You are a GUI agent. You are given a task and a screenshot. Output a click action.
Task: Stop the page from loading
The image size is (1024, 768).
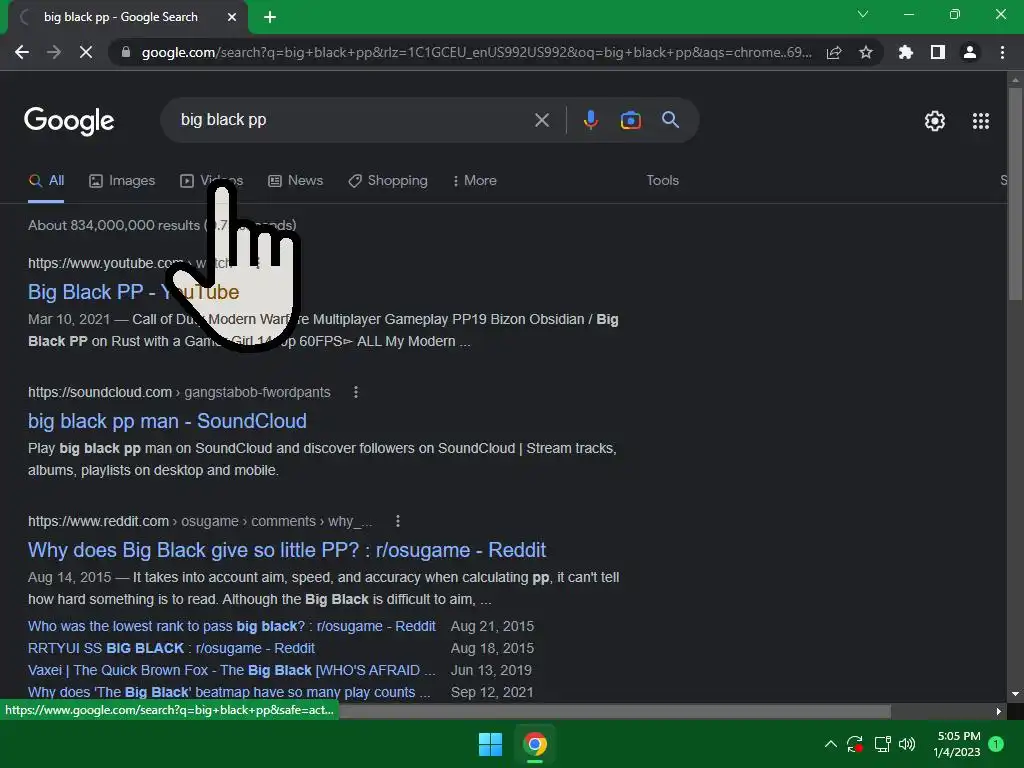(86, 52)
